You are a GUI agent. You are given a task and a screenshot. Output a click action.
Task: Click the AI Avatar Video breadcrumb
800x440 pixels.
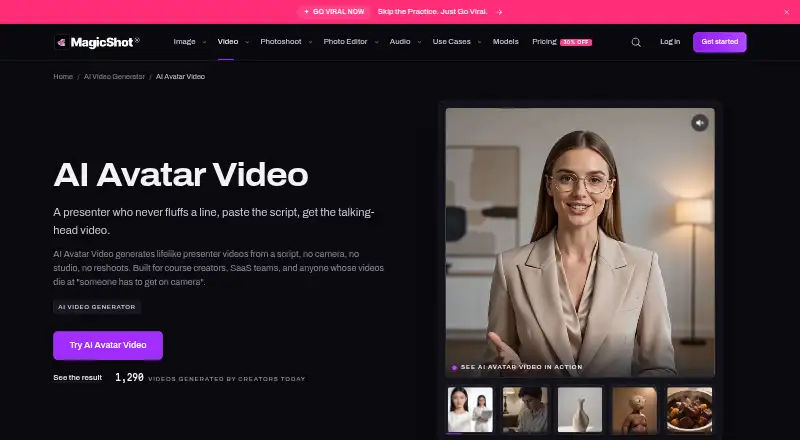[x=180, y=77]
